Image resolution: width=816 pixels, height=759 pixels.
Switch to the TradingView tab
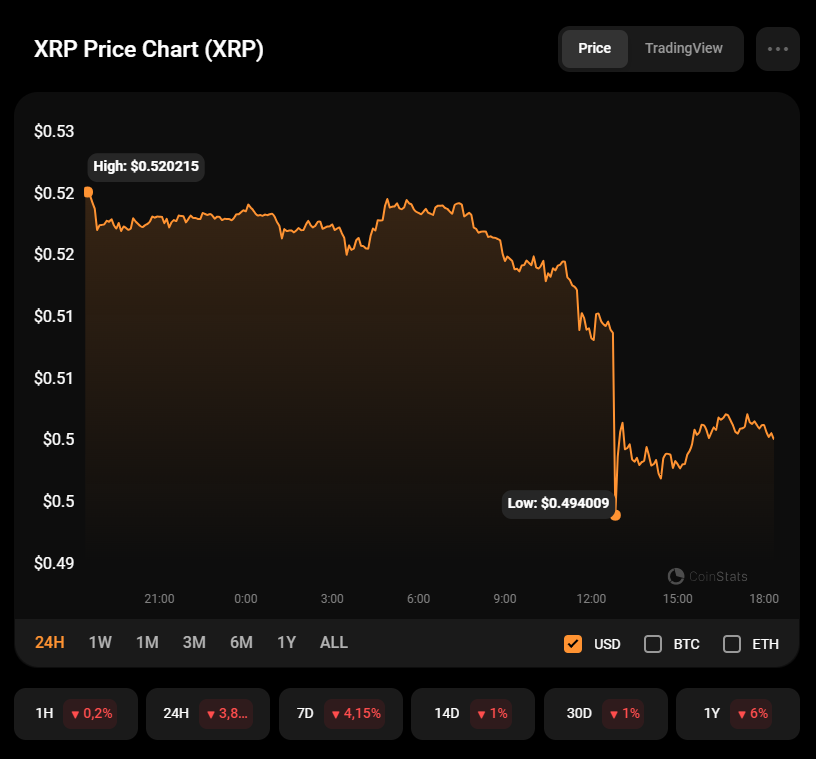684,49
